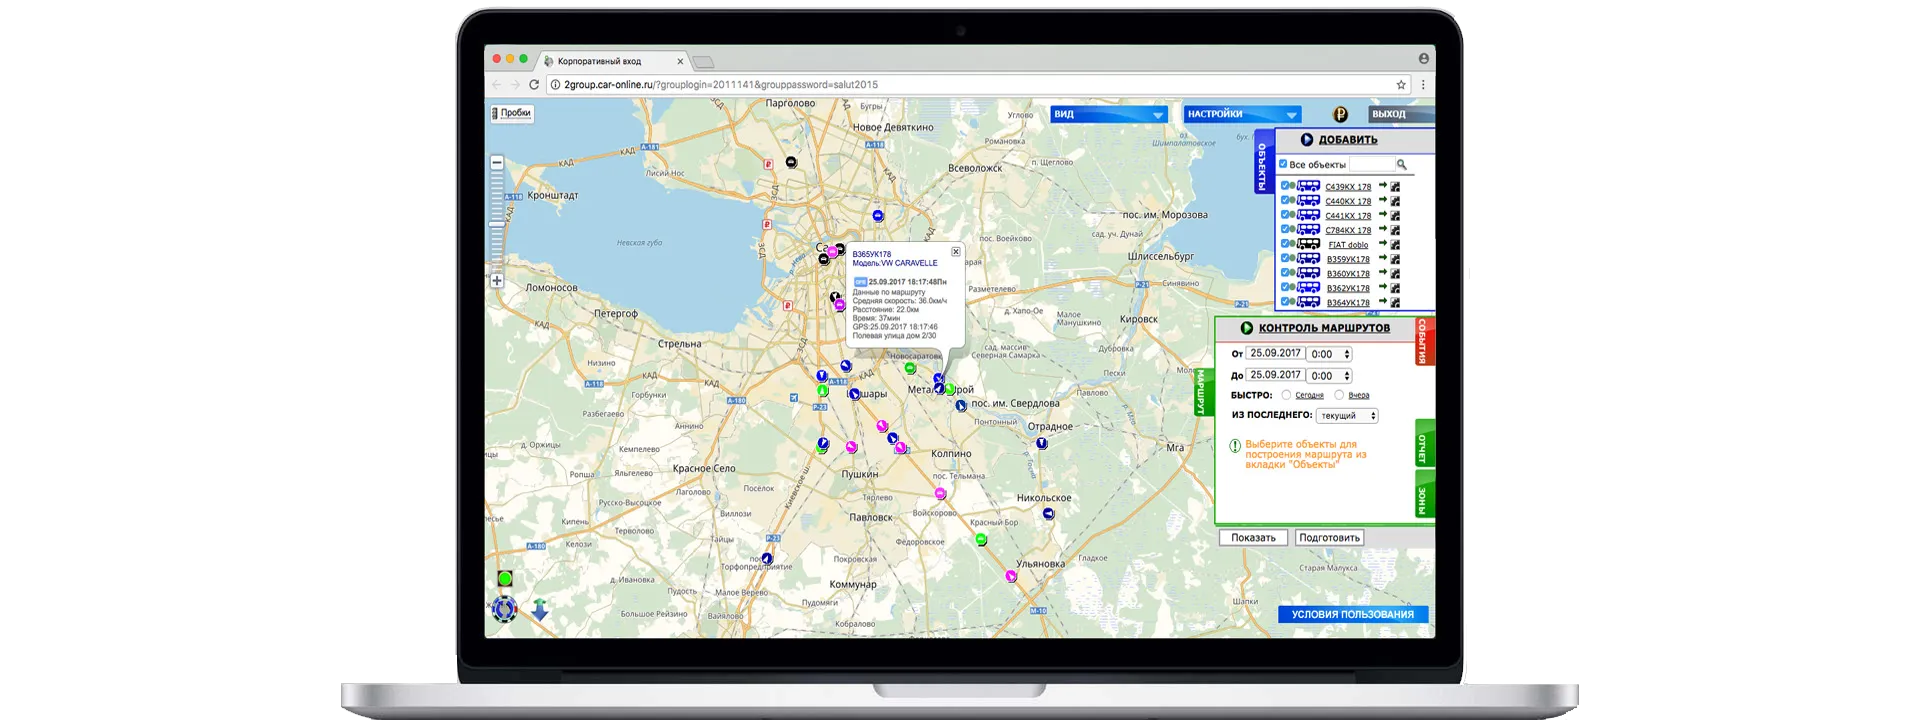Click the green arrow for C441KX 178

(x=1383, y=215)
